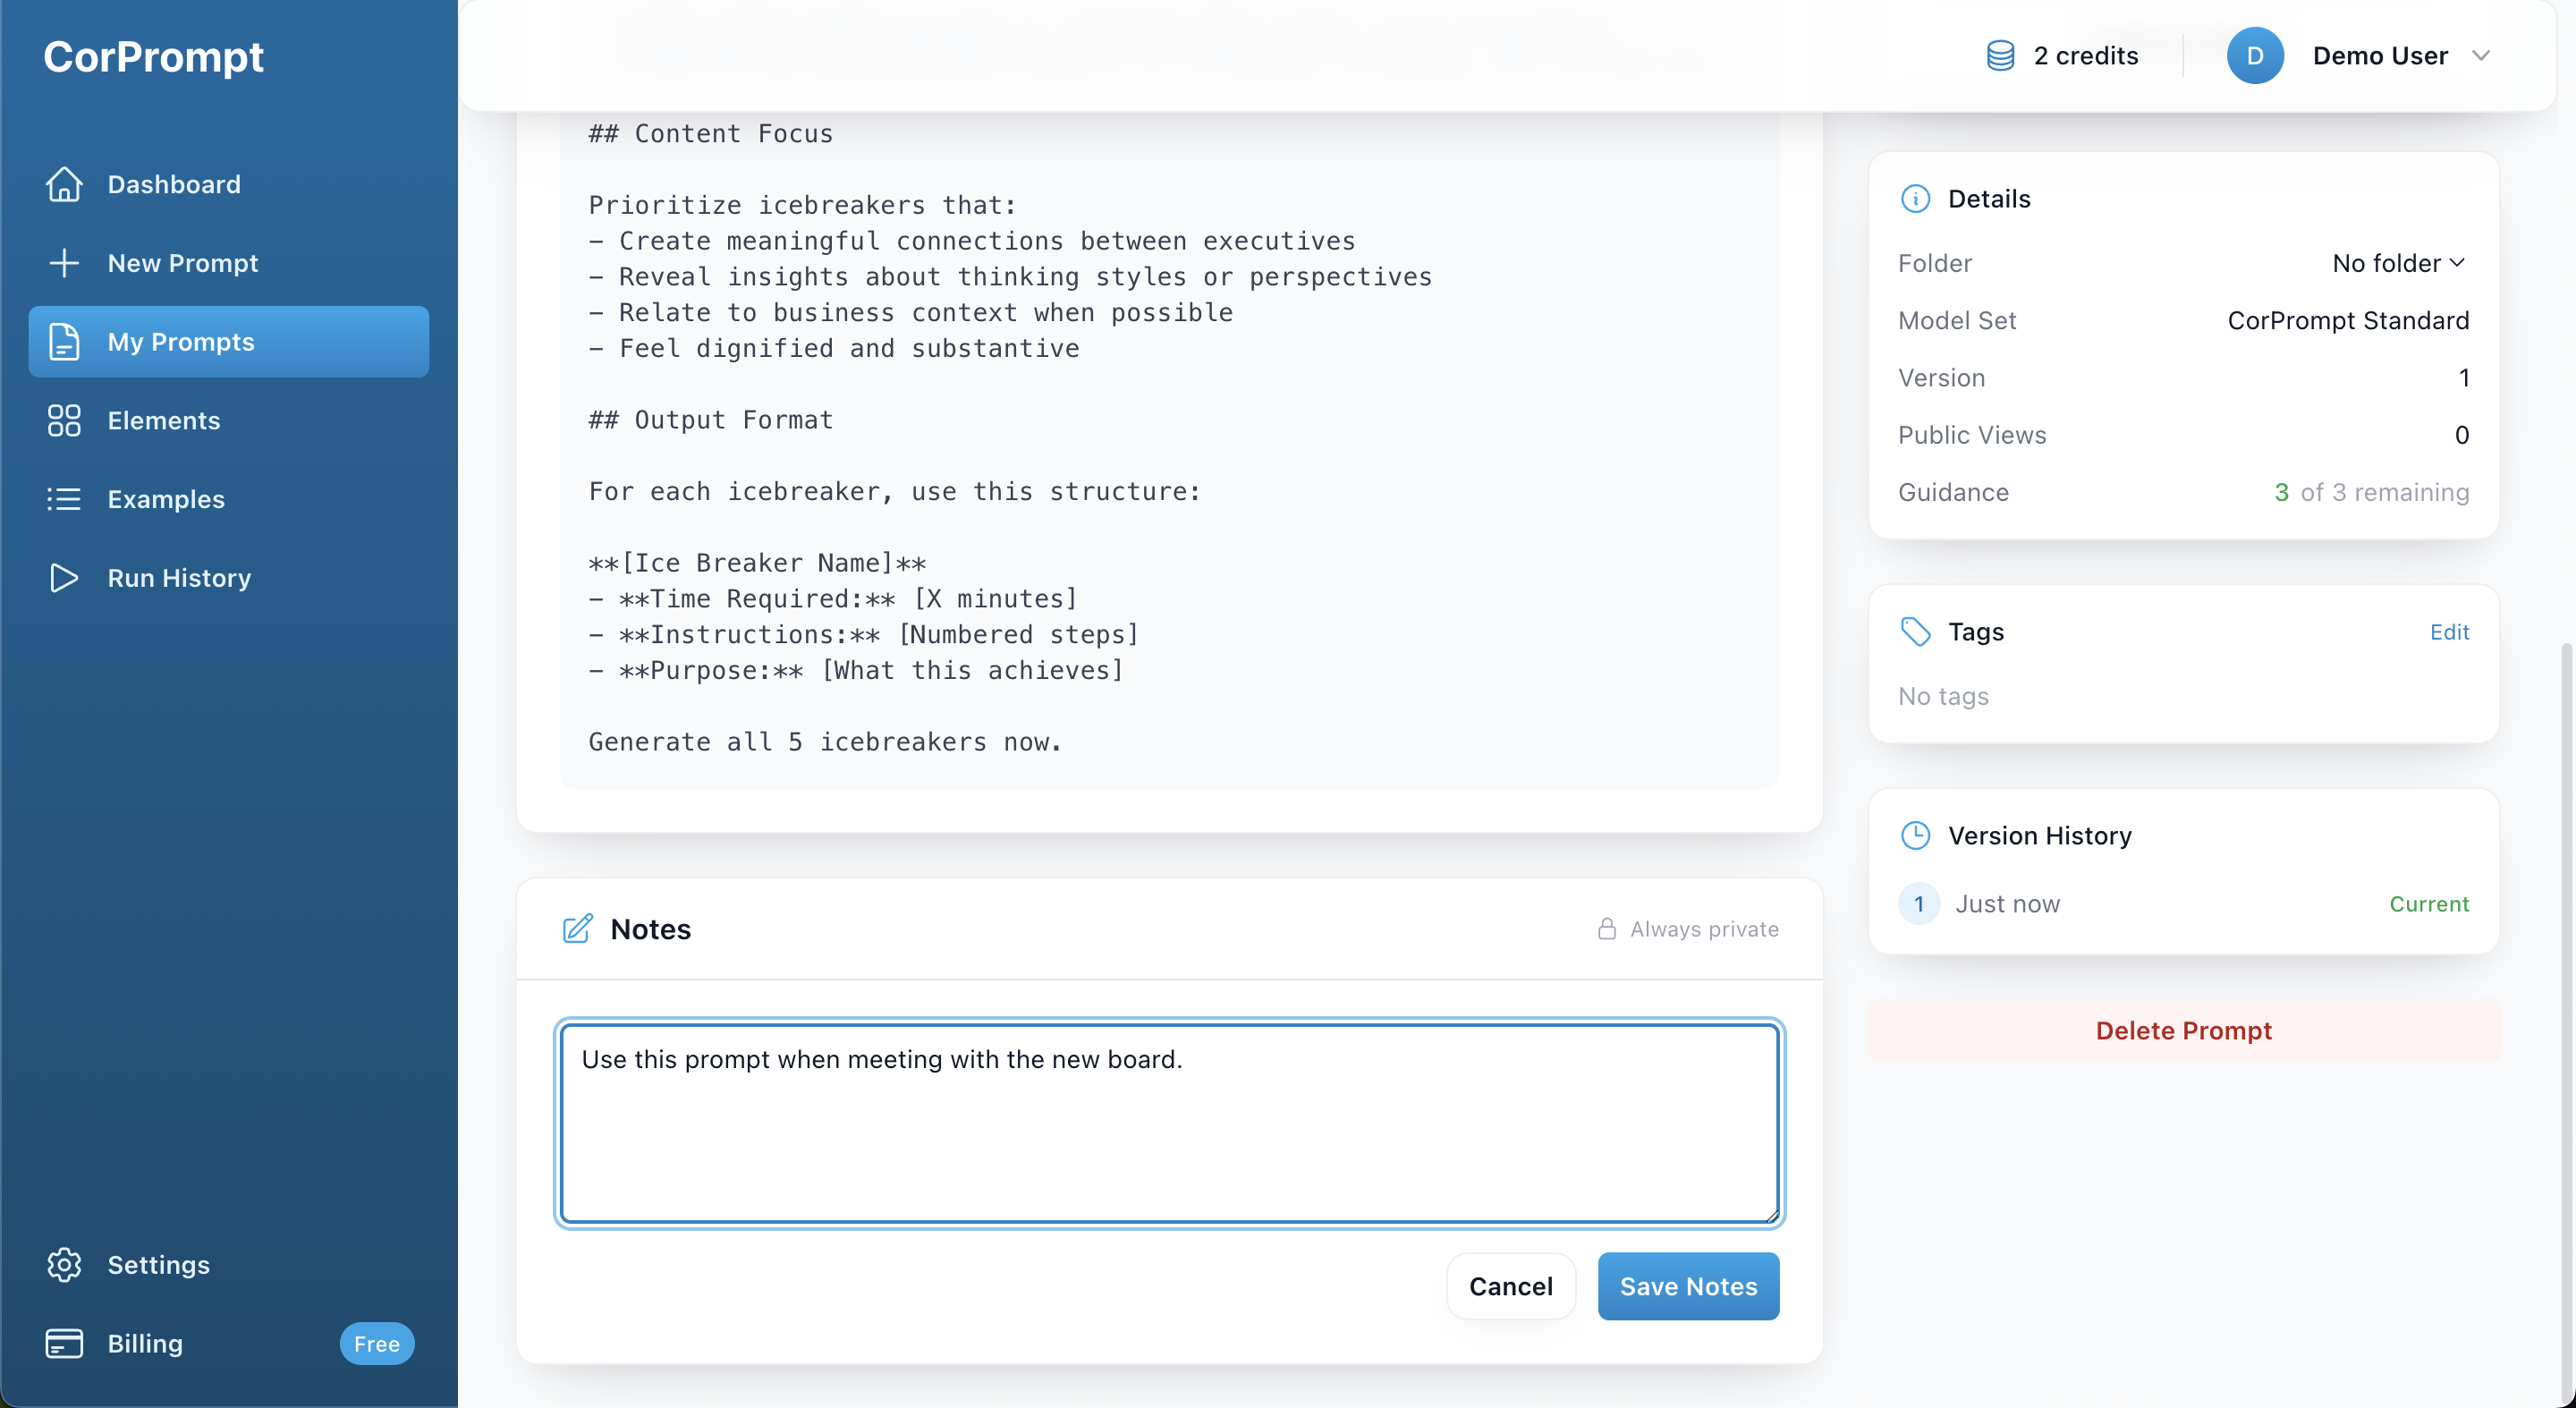Click the New Prompt plus icon
This screenshot has width=2576, height=1408.
pyautogui.click(x=64, y=263)
